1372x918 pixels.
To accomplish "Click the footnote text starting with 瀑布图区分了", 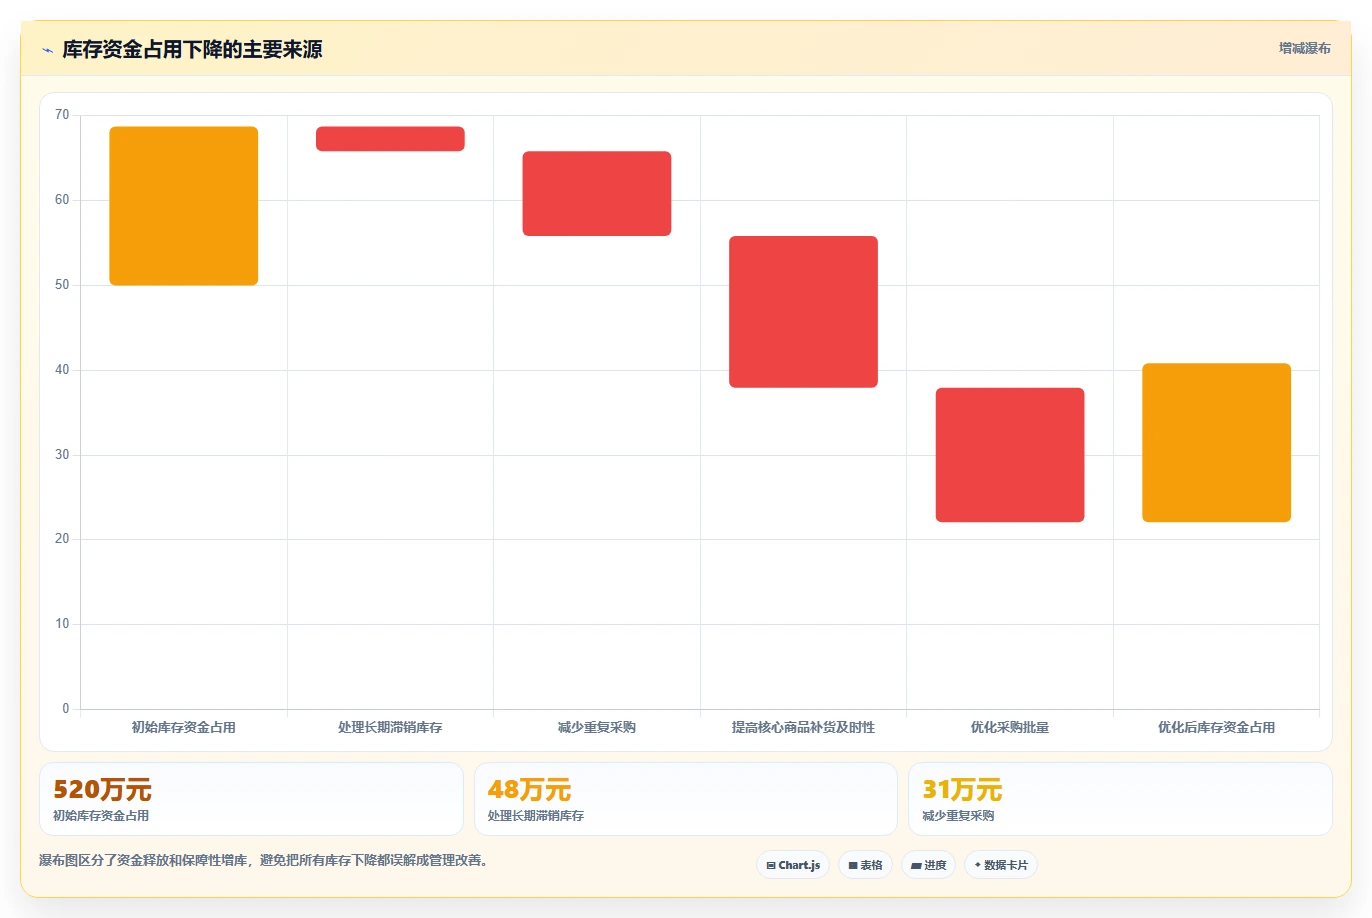I will [264, 861].
